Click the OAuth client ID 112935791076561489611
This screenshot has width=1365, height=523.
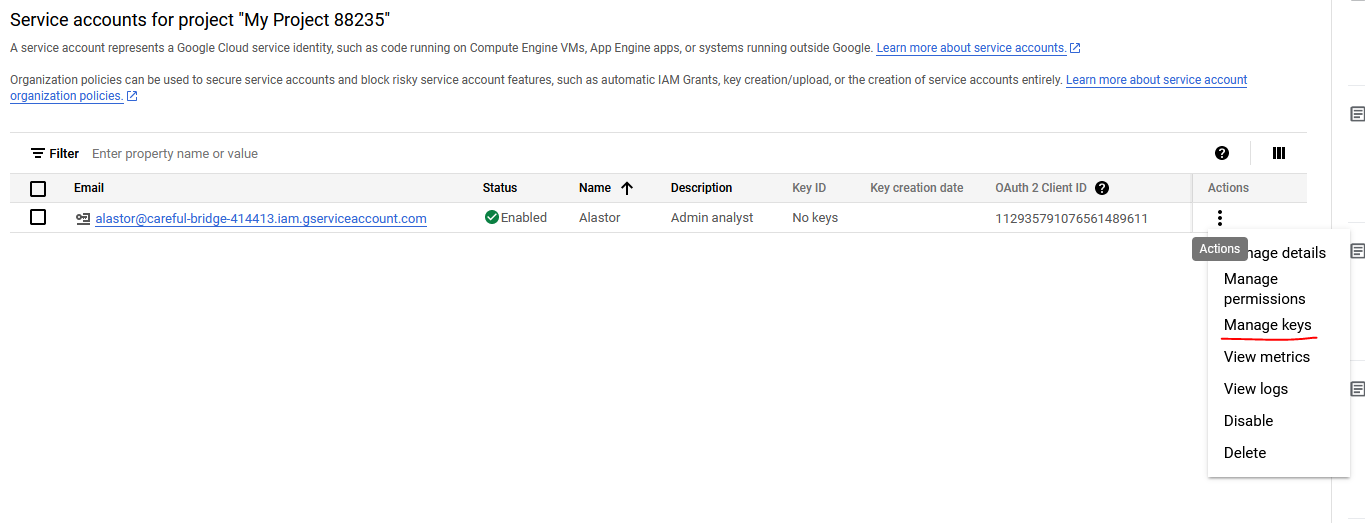point(1071,218)
